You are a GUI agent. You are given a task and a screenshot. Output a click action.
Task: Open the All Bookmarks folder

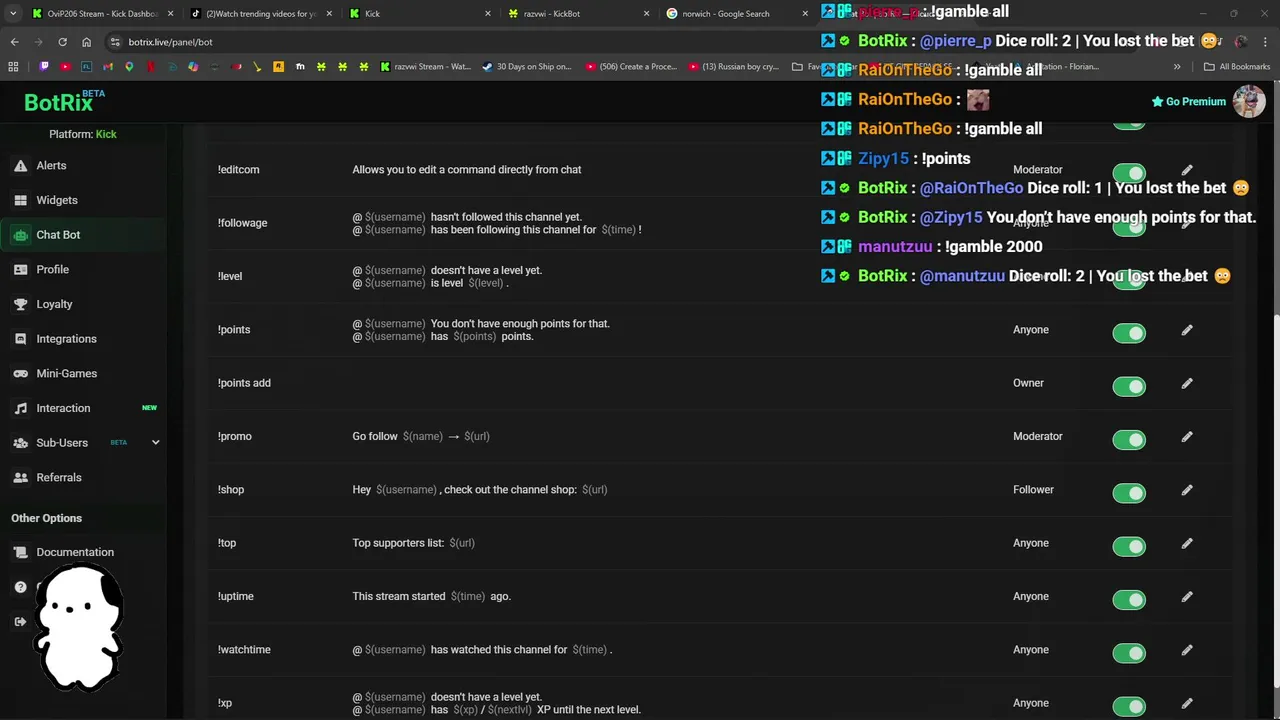pos(1237,67)
